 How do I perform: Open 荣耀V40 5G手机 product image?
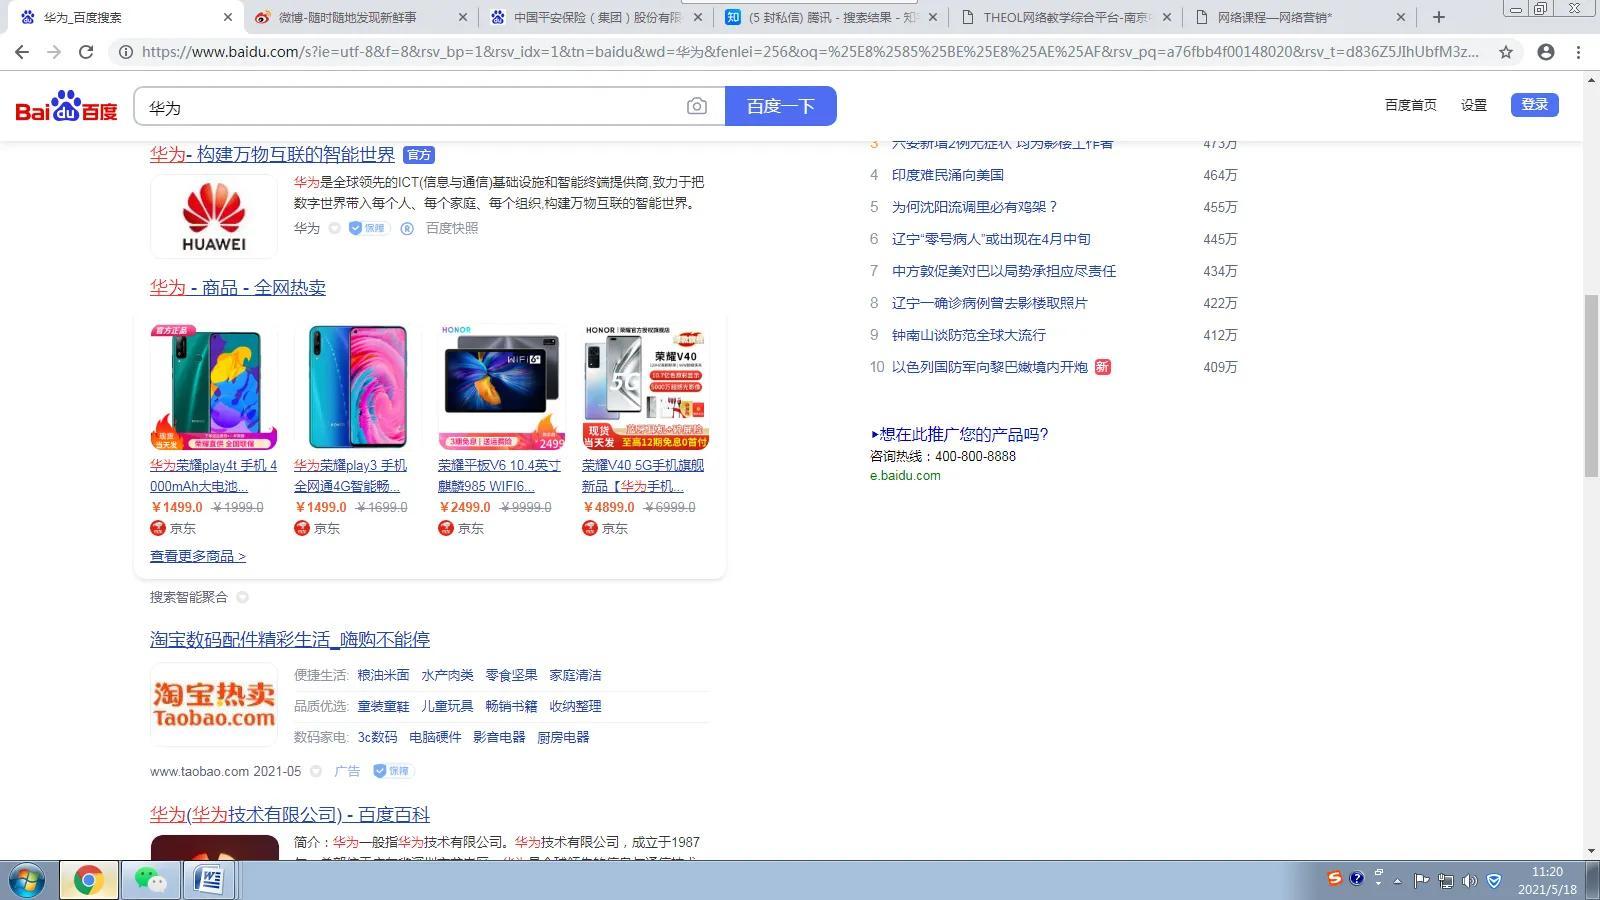[x=646, y=386]
